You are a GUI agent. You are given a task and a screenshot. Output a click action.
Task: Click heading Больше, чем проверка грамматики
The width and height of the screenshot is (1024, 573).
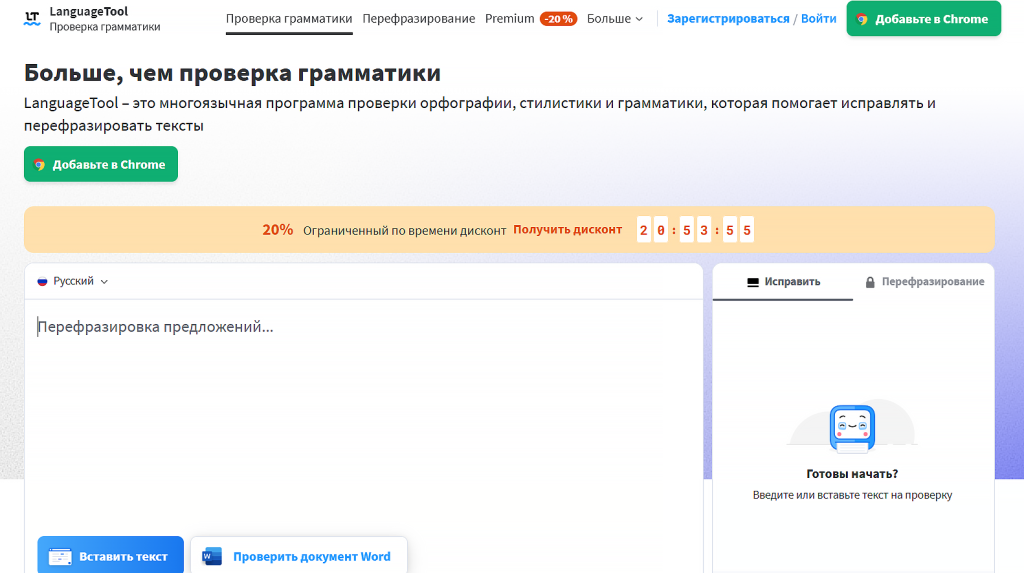pos(232,73)
